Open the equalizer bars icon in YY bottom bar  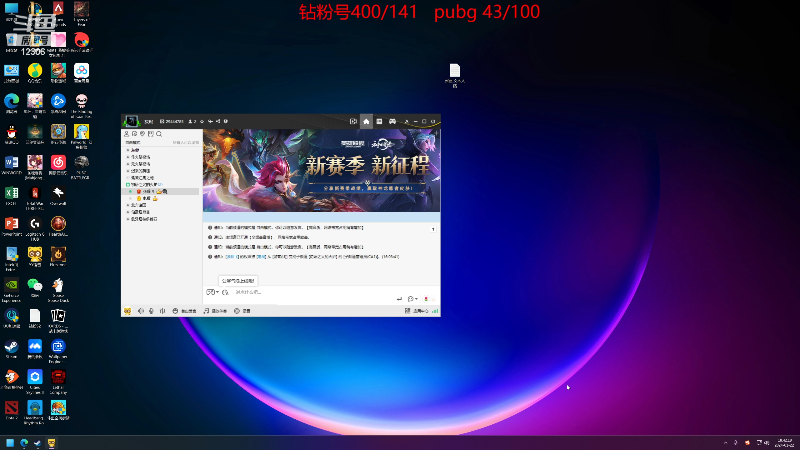pos(162,311)
